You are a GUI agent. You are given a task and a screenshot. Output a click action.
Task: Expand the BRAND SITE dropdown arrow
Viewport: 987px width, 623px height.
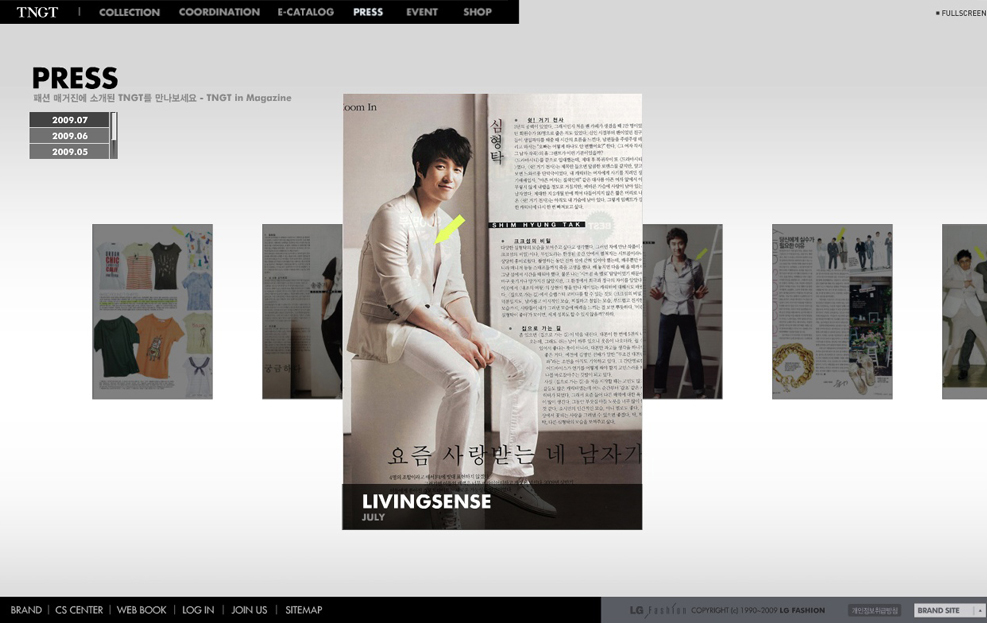[979, 610]
